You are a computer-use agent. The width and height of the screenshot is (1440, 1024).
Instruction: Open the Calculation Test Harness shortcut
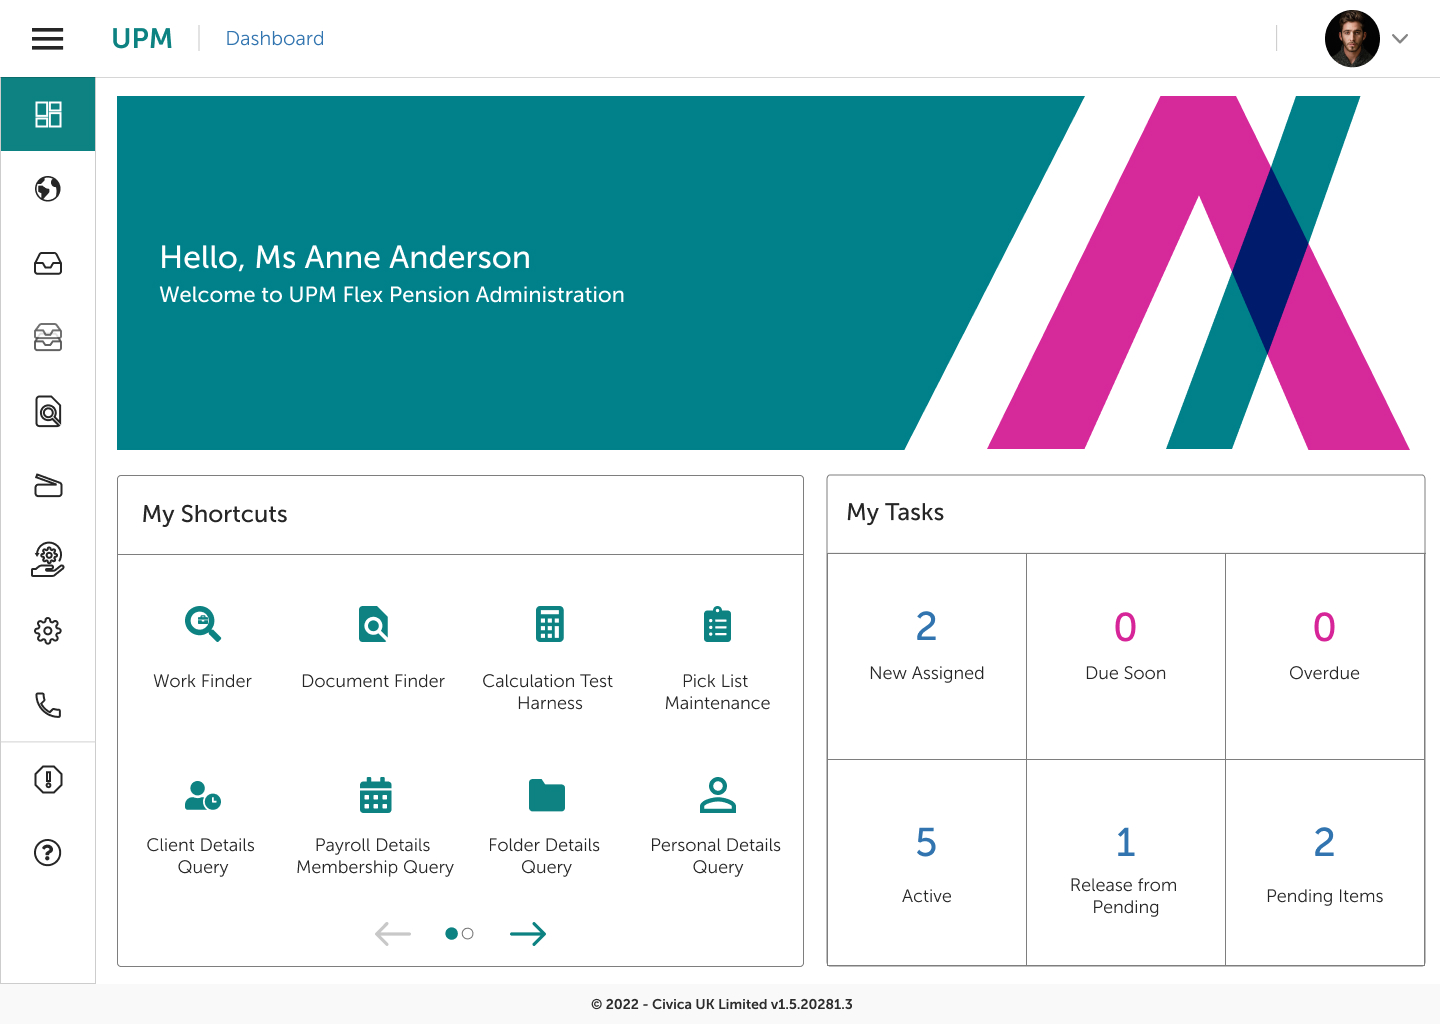pos(549,624)
